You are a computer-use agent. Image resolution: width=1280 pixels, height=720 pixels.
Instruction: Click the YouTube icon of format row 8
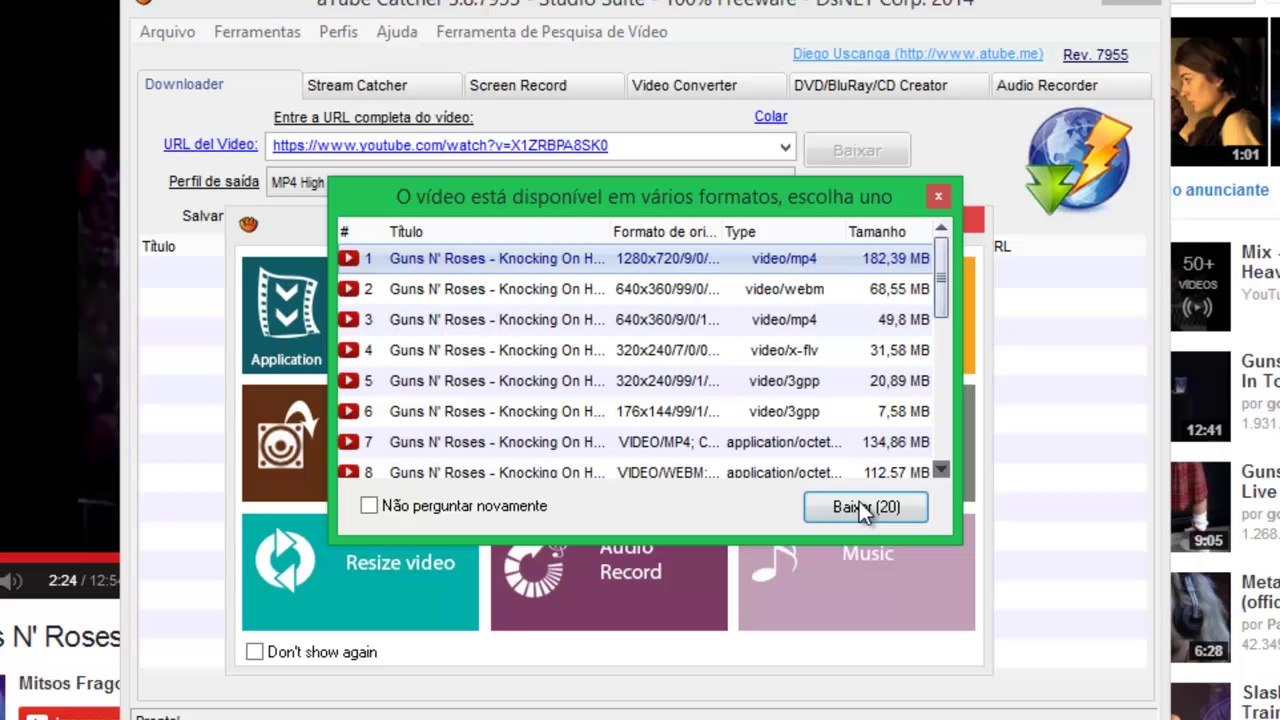coord(348,472)
